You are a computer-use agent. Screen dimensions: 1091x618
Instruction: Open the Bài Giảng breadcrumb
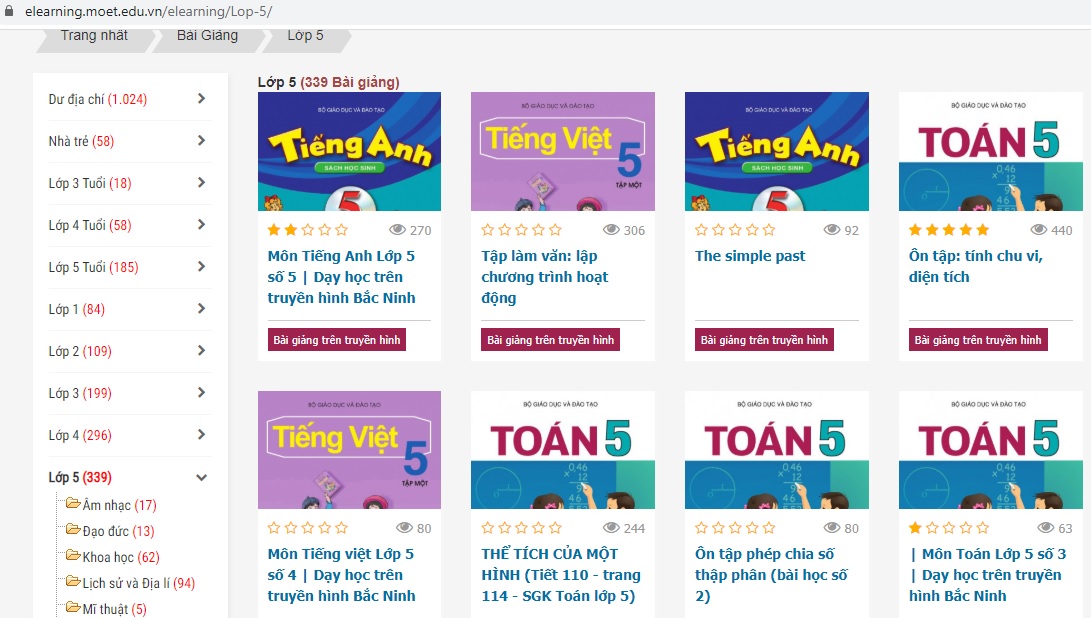point(207,35)
